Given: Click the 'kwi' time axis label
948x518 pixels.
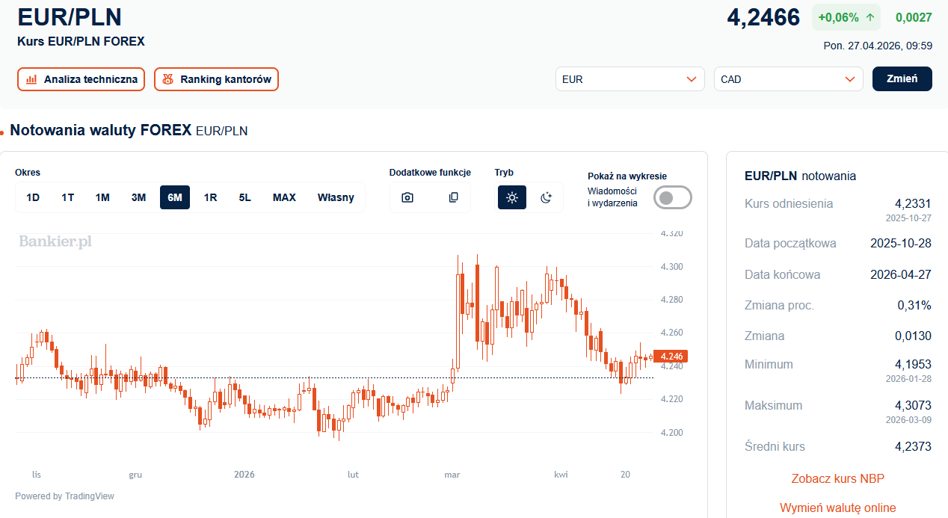Looking at the screenshot, I should point(561,475).
